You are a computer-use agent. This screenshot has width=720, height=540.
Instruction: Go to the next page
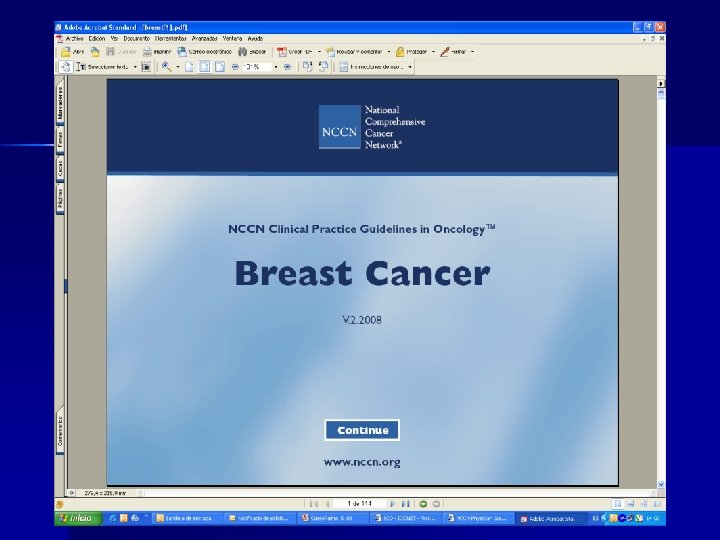392,504
